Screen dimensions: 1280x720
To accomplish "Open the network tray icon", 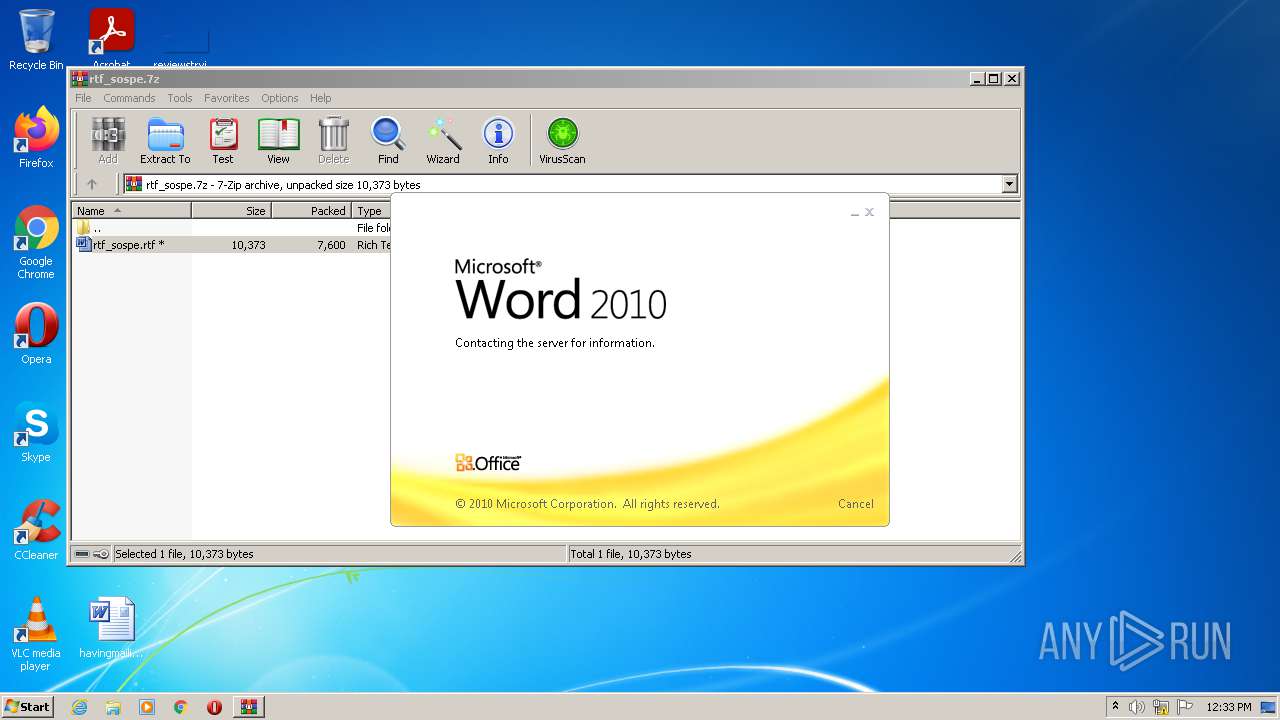I will click(x=1161, y=707).
